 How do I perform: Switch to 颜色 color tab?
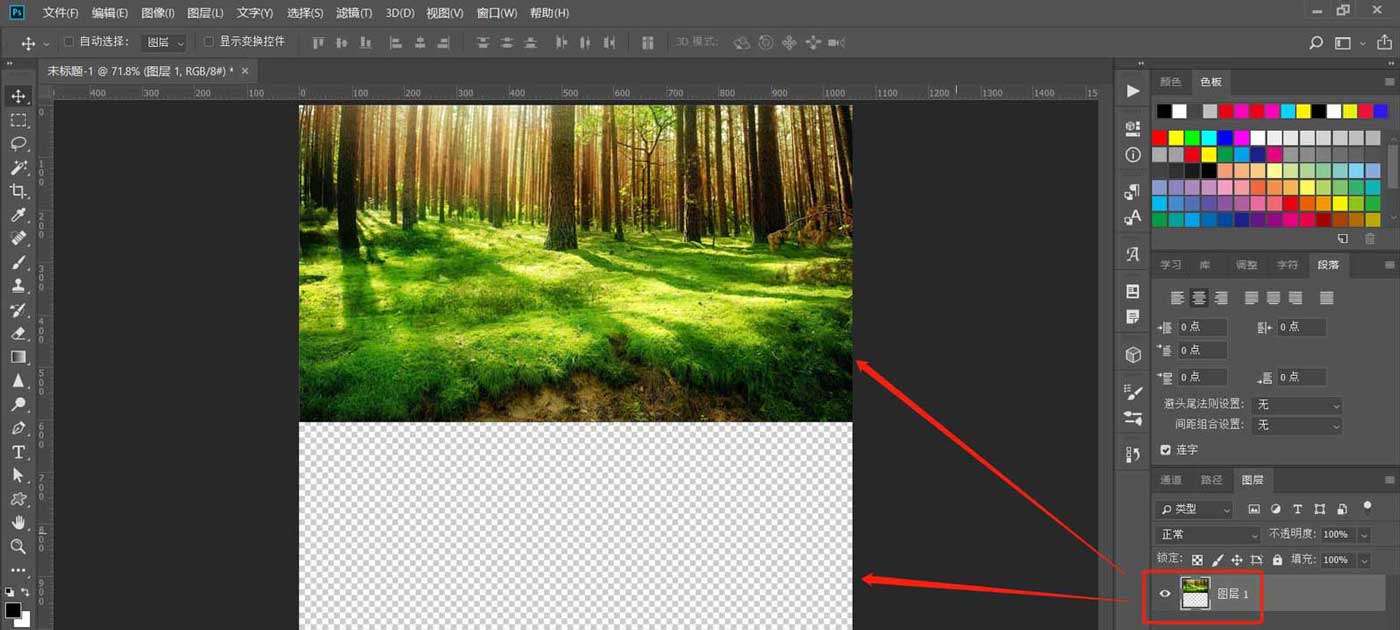click(x=1170, y=82)
